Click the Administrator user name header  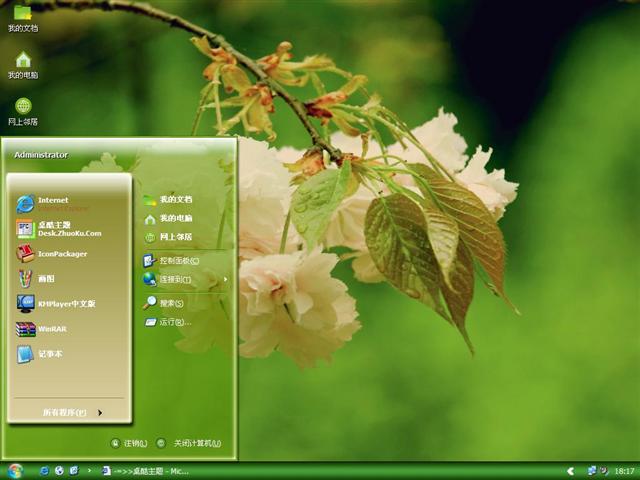(41, 155)
